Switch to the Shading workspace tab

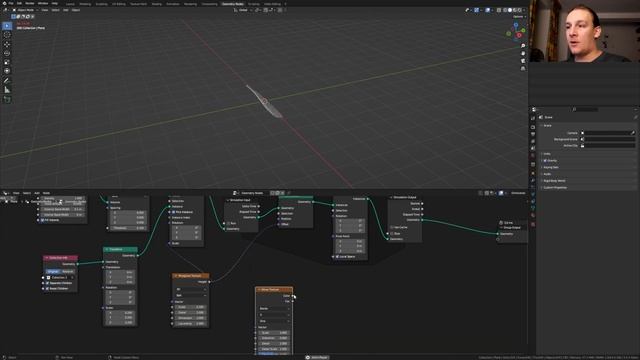coord(156,4)
